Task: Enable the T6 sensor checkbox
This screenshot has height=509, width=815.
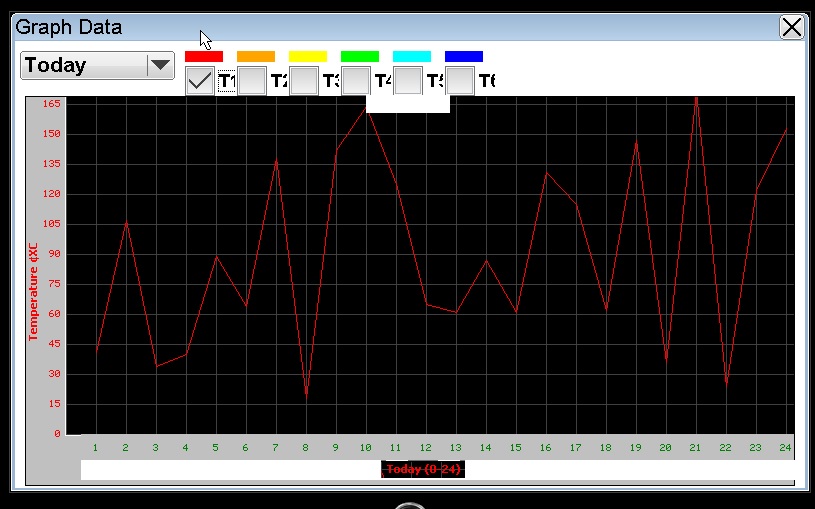Action: pyautogui.click(x=459, y=81)
